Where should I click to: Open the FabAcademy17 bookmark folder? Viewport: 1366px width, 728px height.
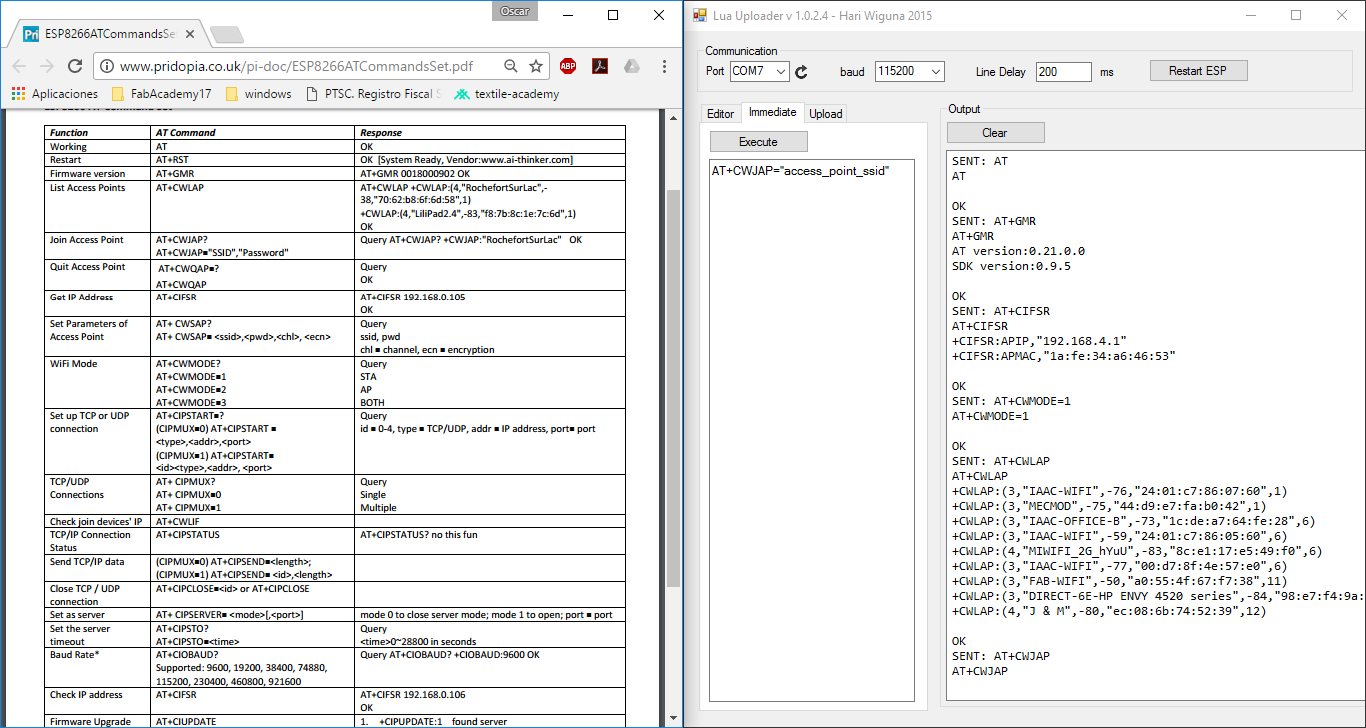[161, 94]
